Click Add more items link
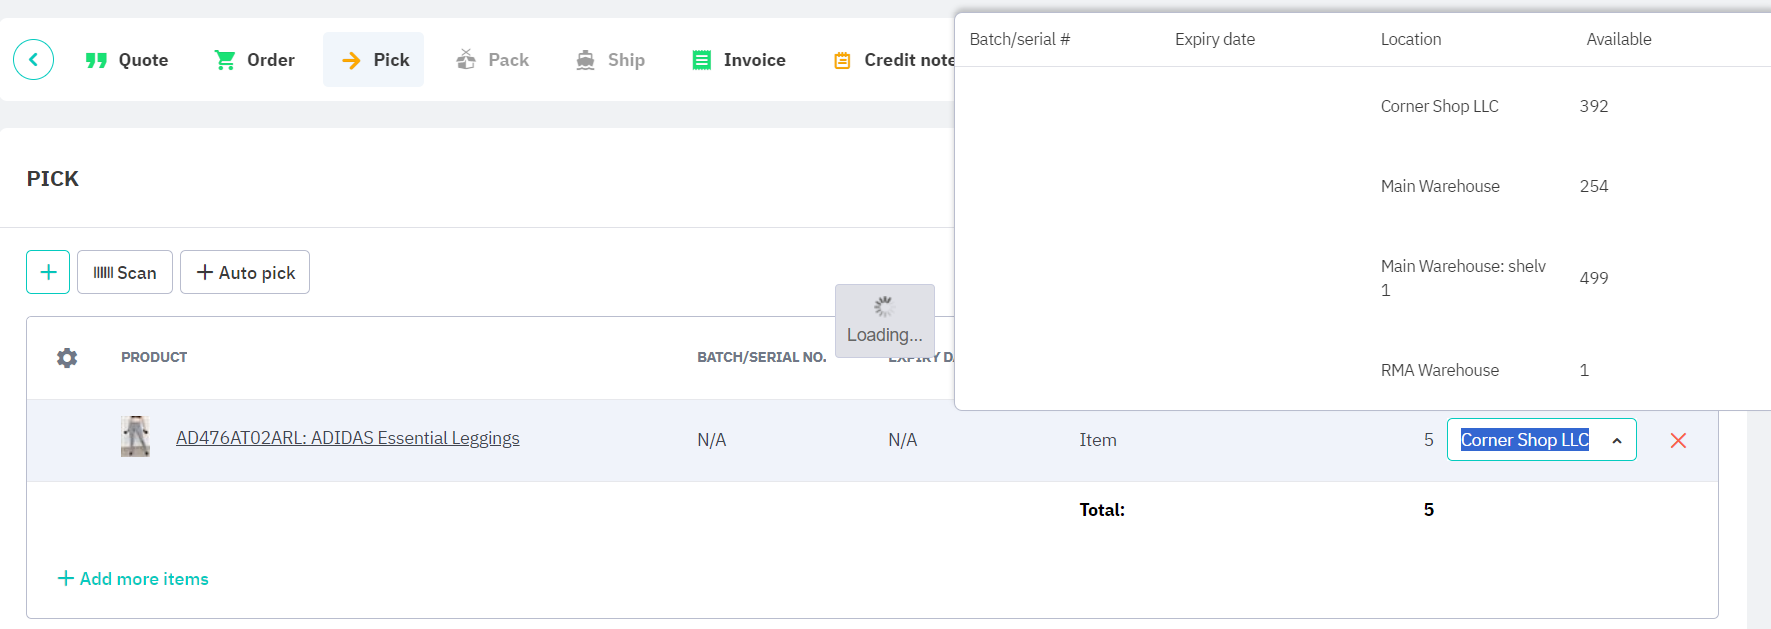The width and height of the screenshot is (1771, 629). (133, 579)
